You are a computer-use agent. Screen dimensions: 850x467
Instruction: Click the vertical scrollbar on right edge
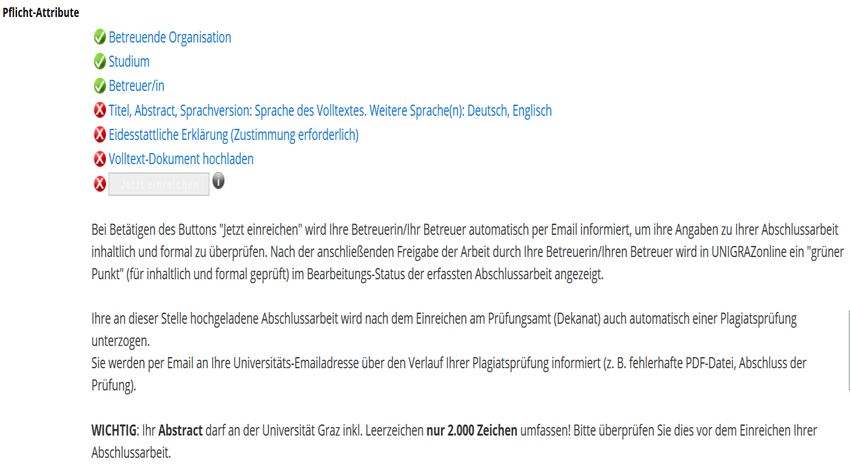[848, 350]
